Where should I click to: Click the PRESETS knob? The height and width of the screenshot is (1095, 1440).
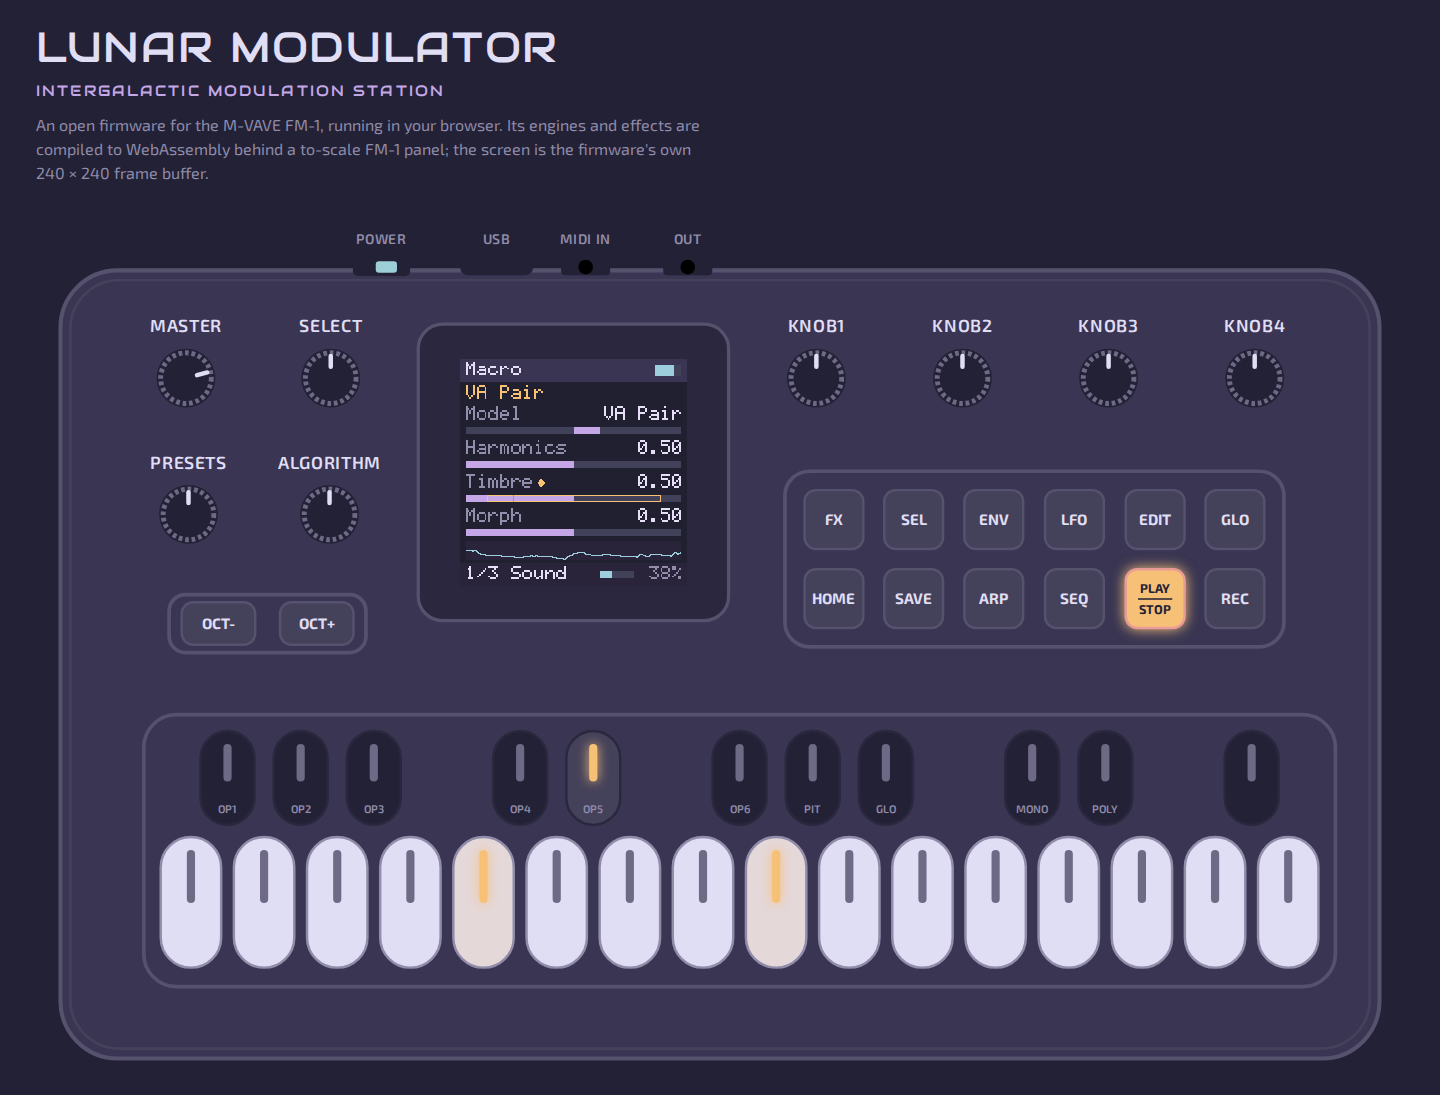tap(188, 515)
